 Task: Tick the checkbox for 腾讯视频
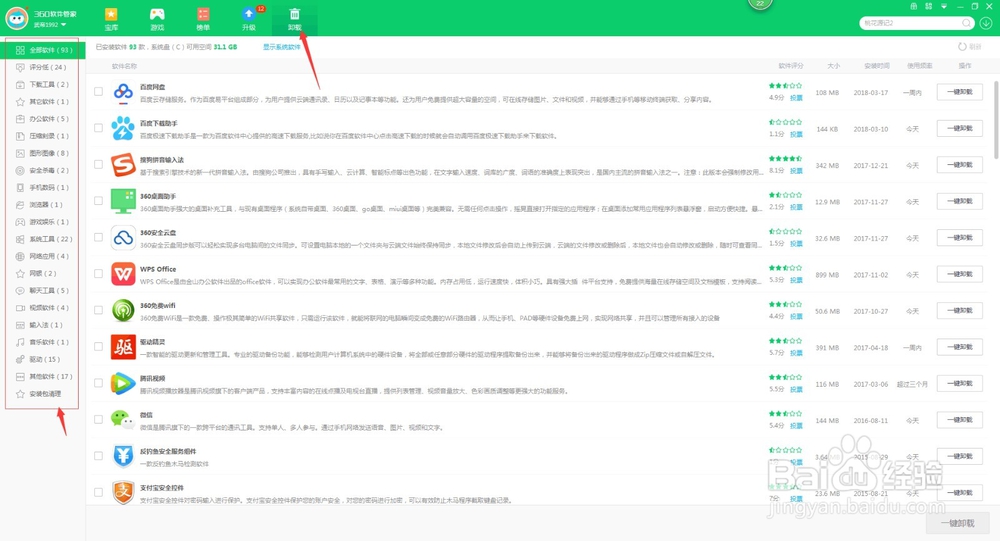point(98,383)
